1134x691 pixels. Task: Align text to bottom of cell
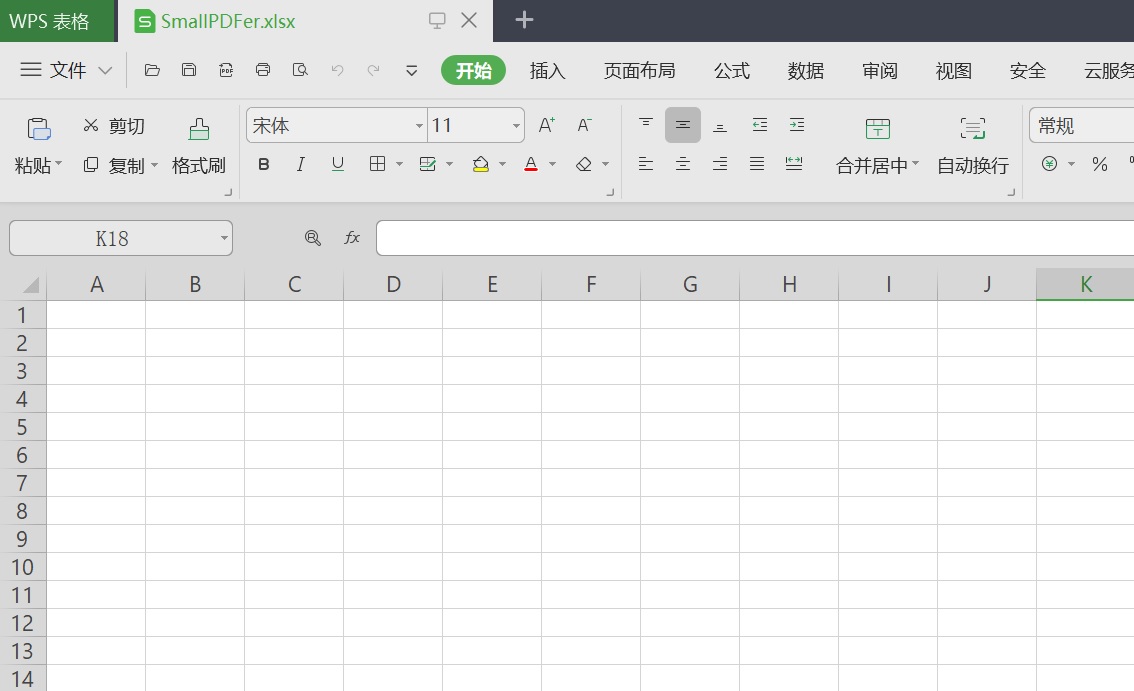pos(720,126)
